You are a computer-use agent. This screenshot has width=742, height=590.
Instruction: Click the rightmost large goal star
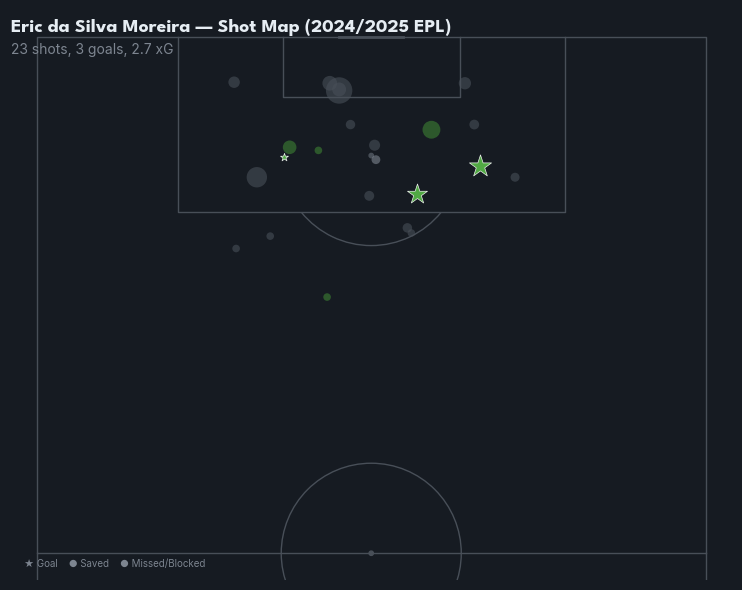point(480,166)
